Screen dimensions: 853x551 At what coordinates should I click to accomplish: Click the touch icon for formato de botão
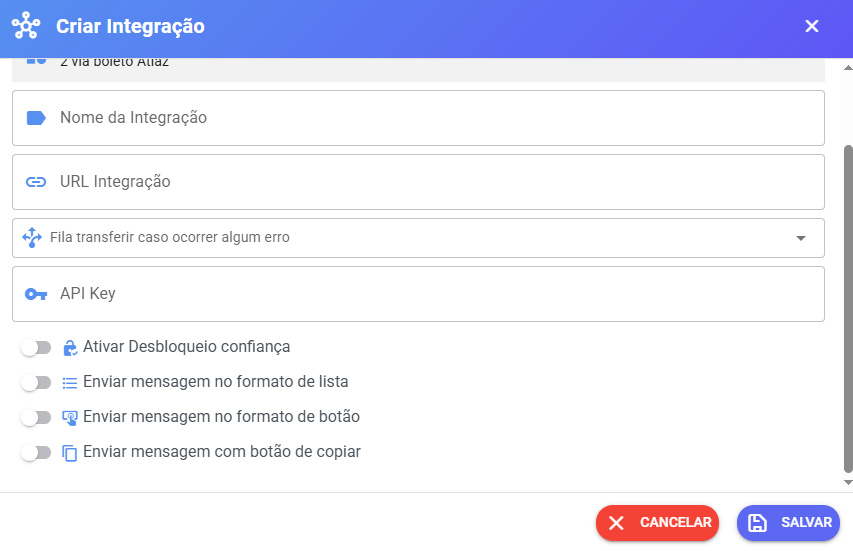click(70, 418)
